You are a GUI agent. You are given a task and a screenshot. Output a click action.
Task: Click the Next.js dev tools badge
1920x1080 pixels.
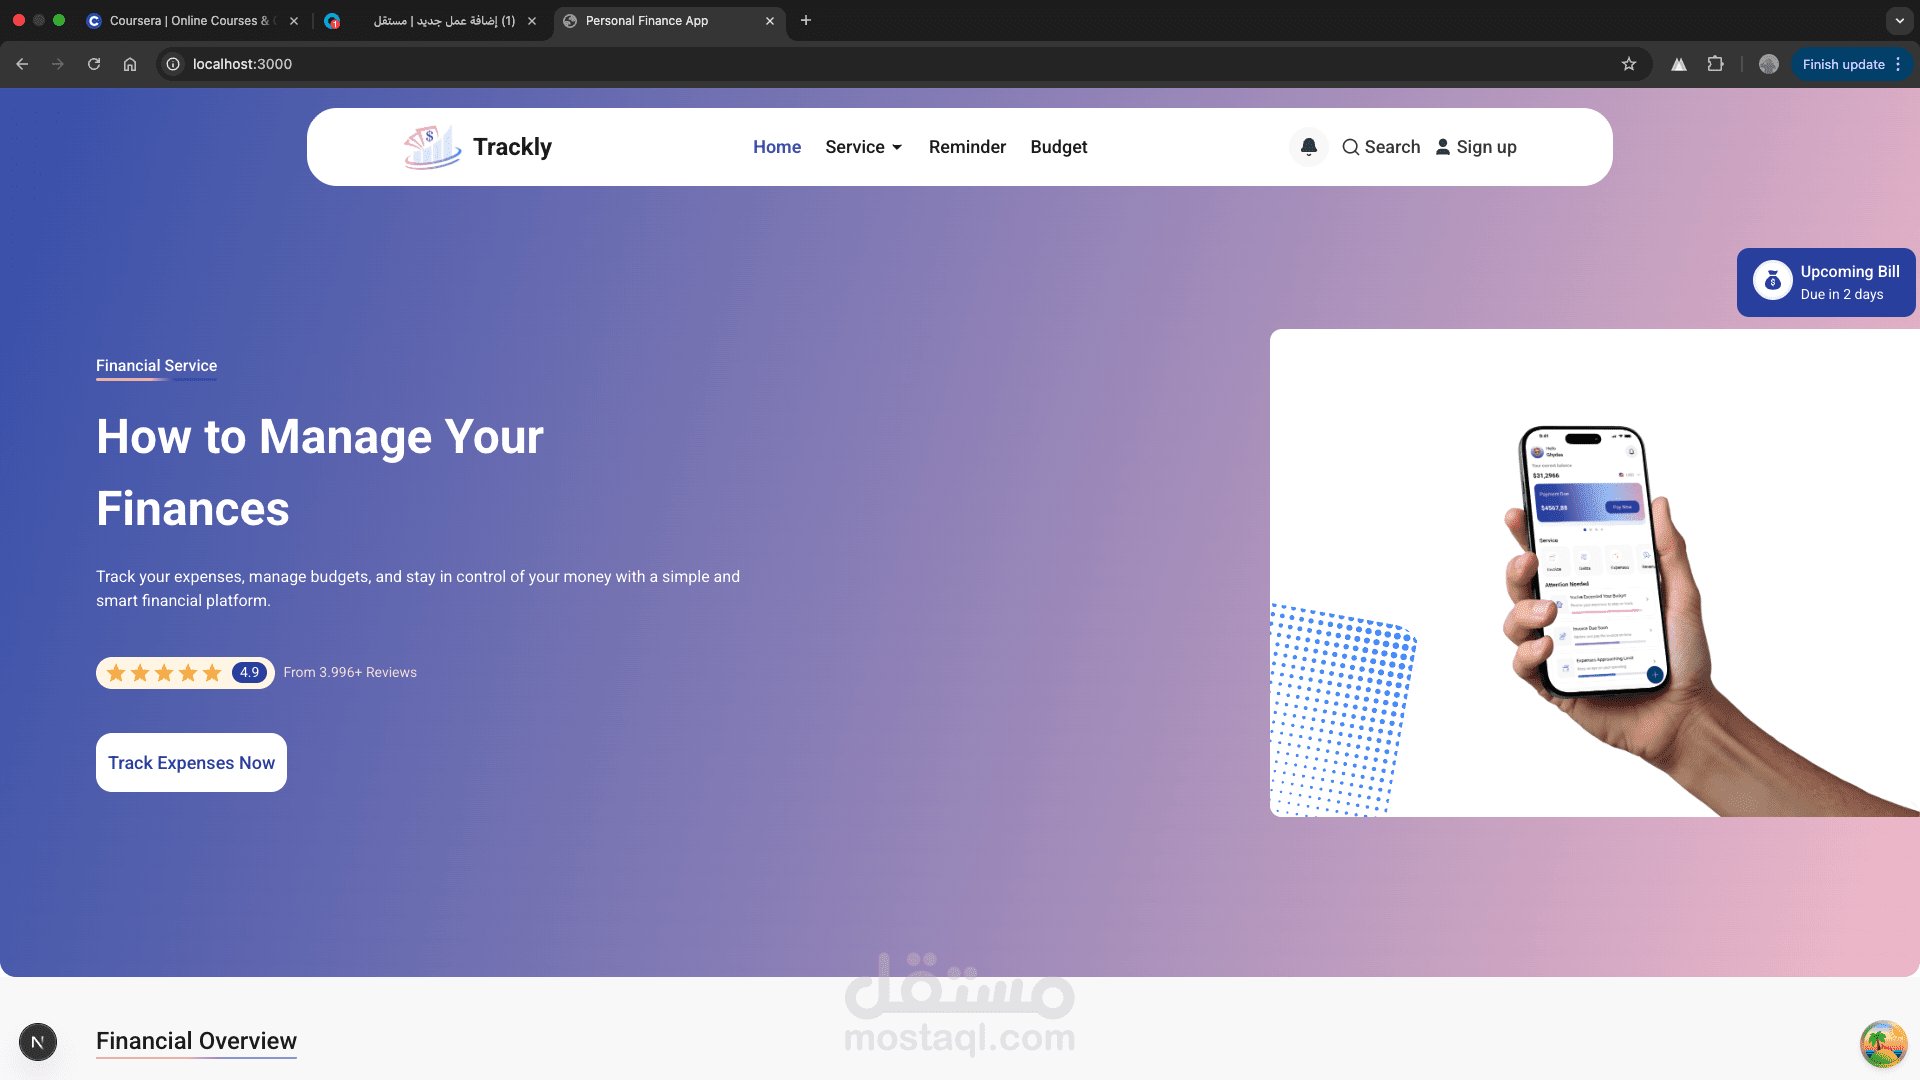[38, 1042]
